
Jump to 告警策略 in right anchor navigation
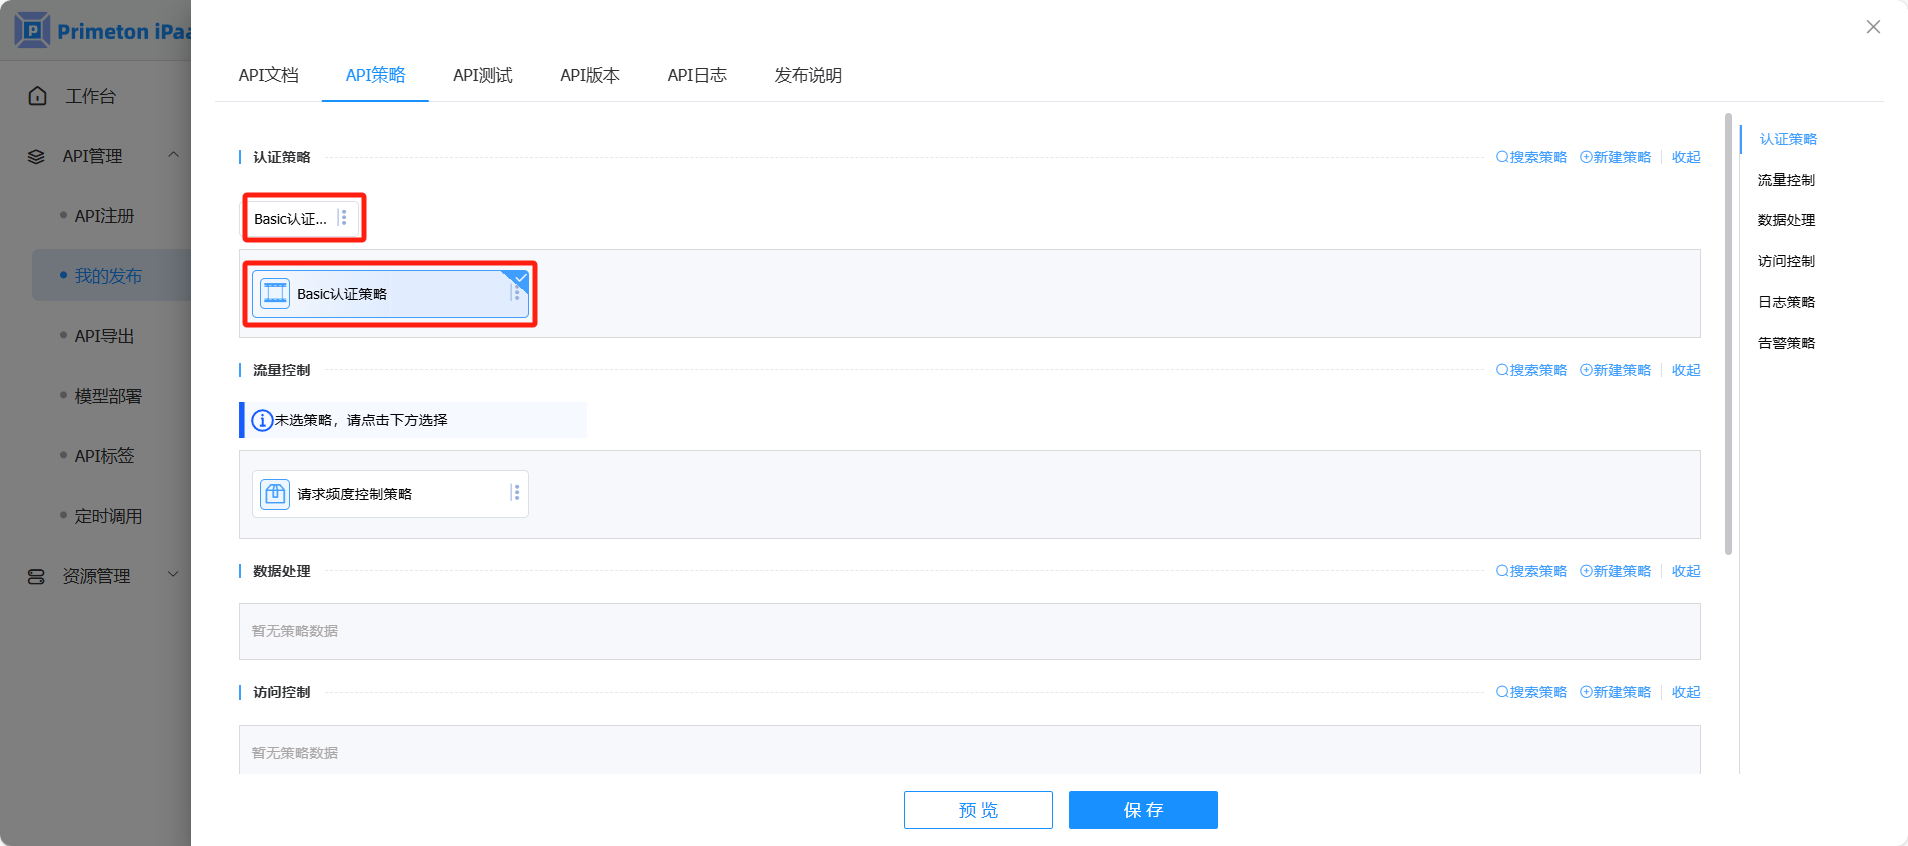[1786, 343]
